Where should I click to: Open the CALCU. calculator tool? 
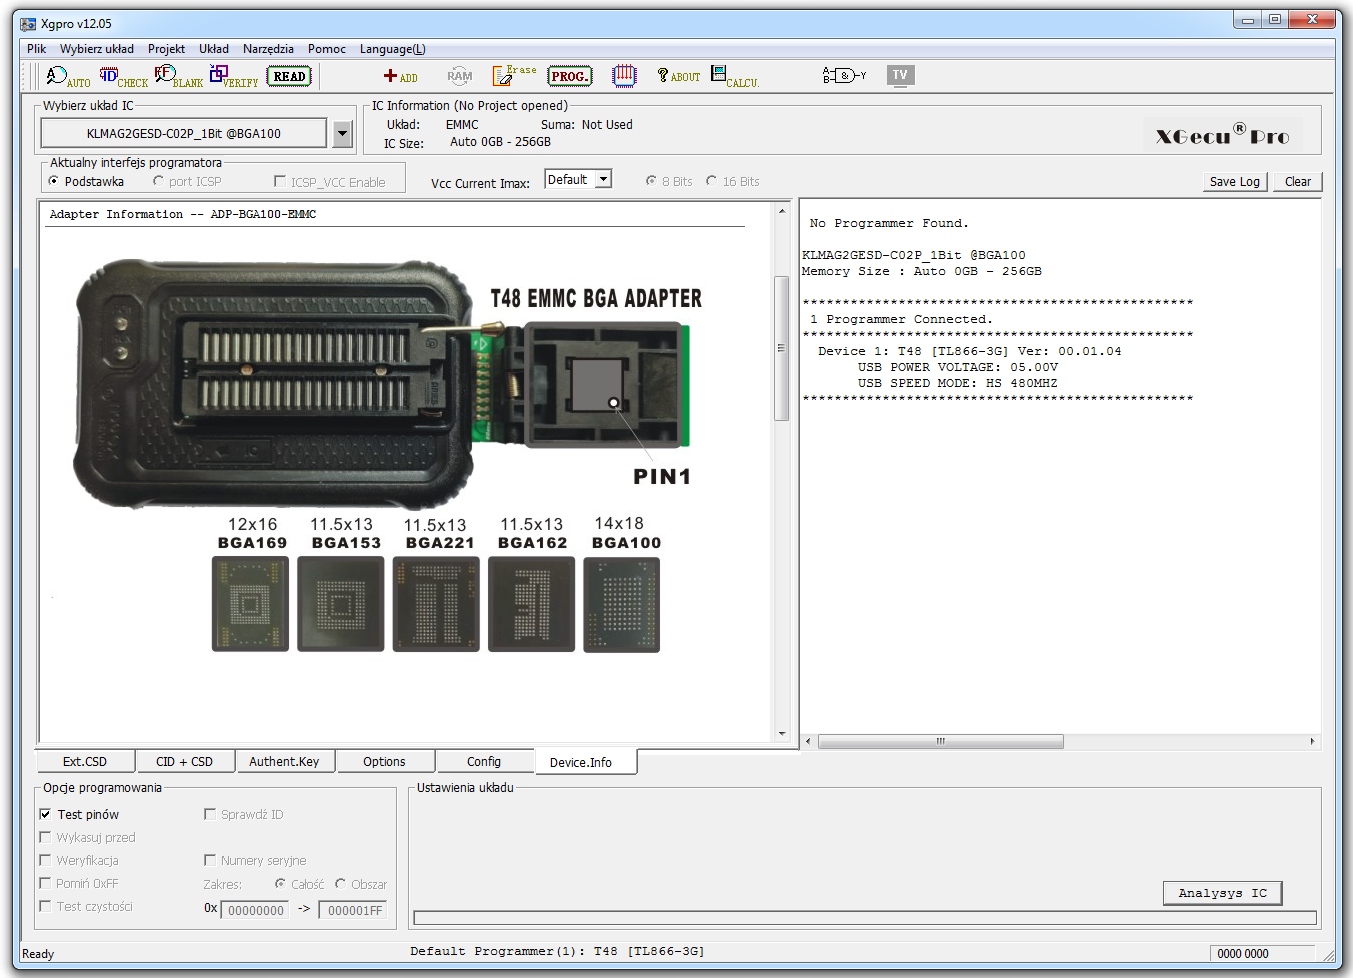point(734,76)
